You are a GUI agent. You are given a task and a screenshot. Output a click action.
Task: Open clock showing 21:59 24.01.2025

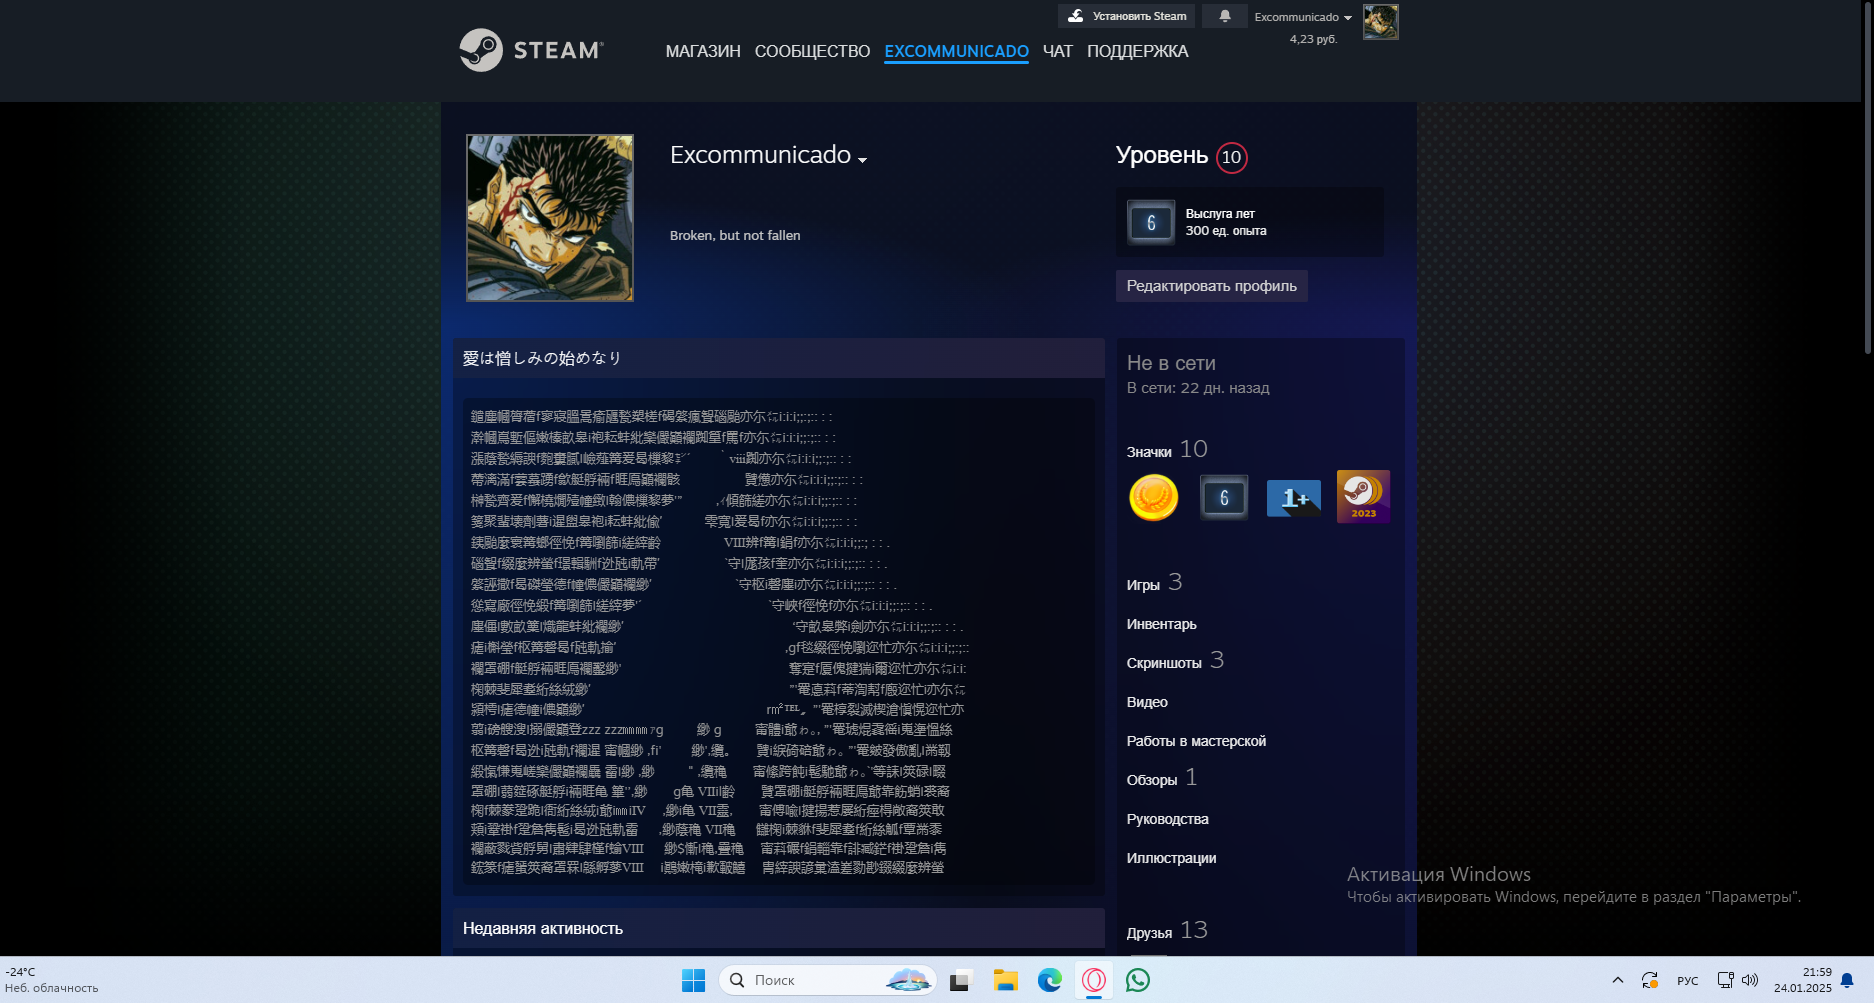point(1803,980)
